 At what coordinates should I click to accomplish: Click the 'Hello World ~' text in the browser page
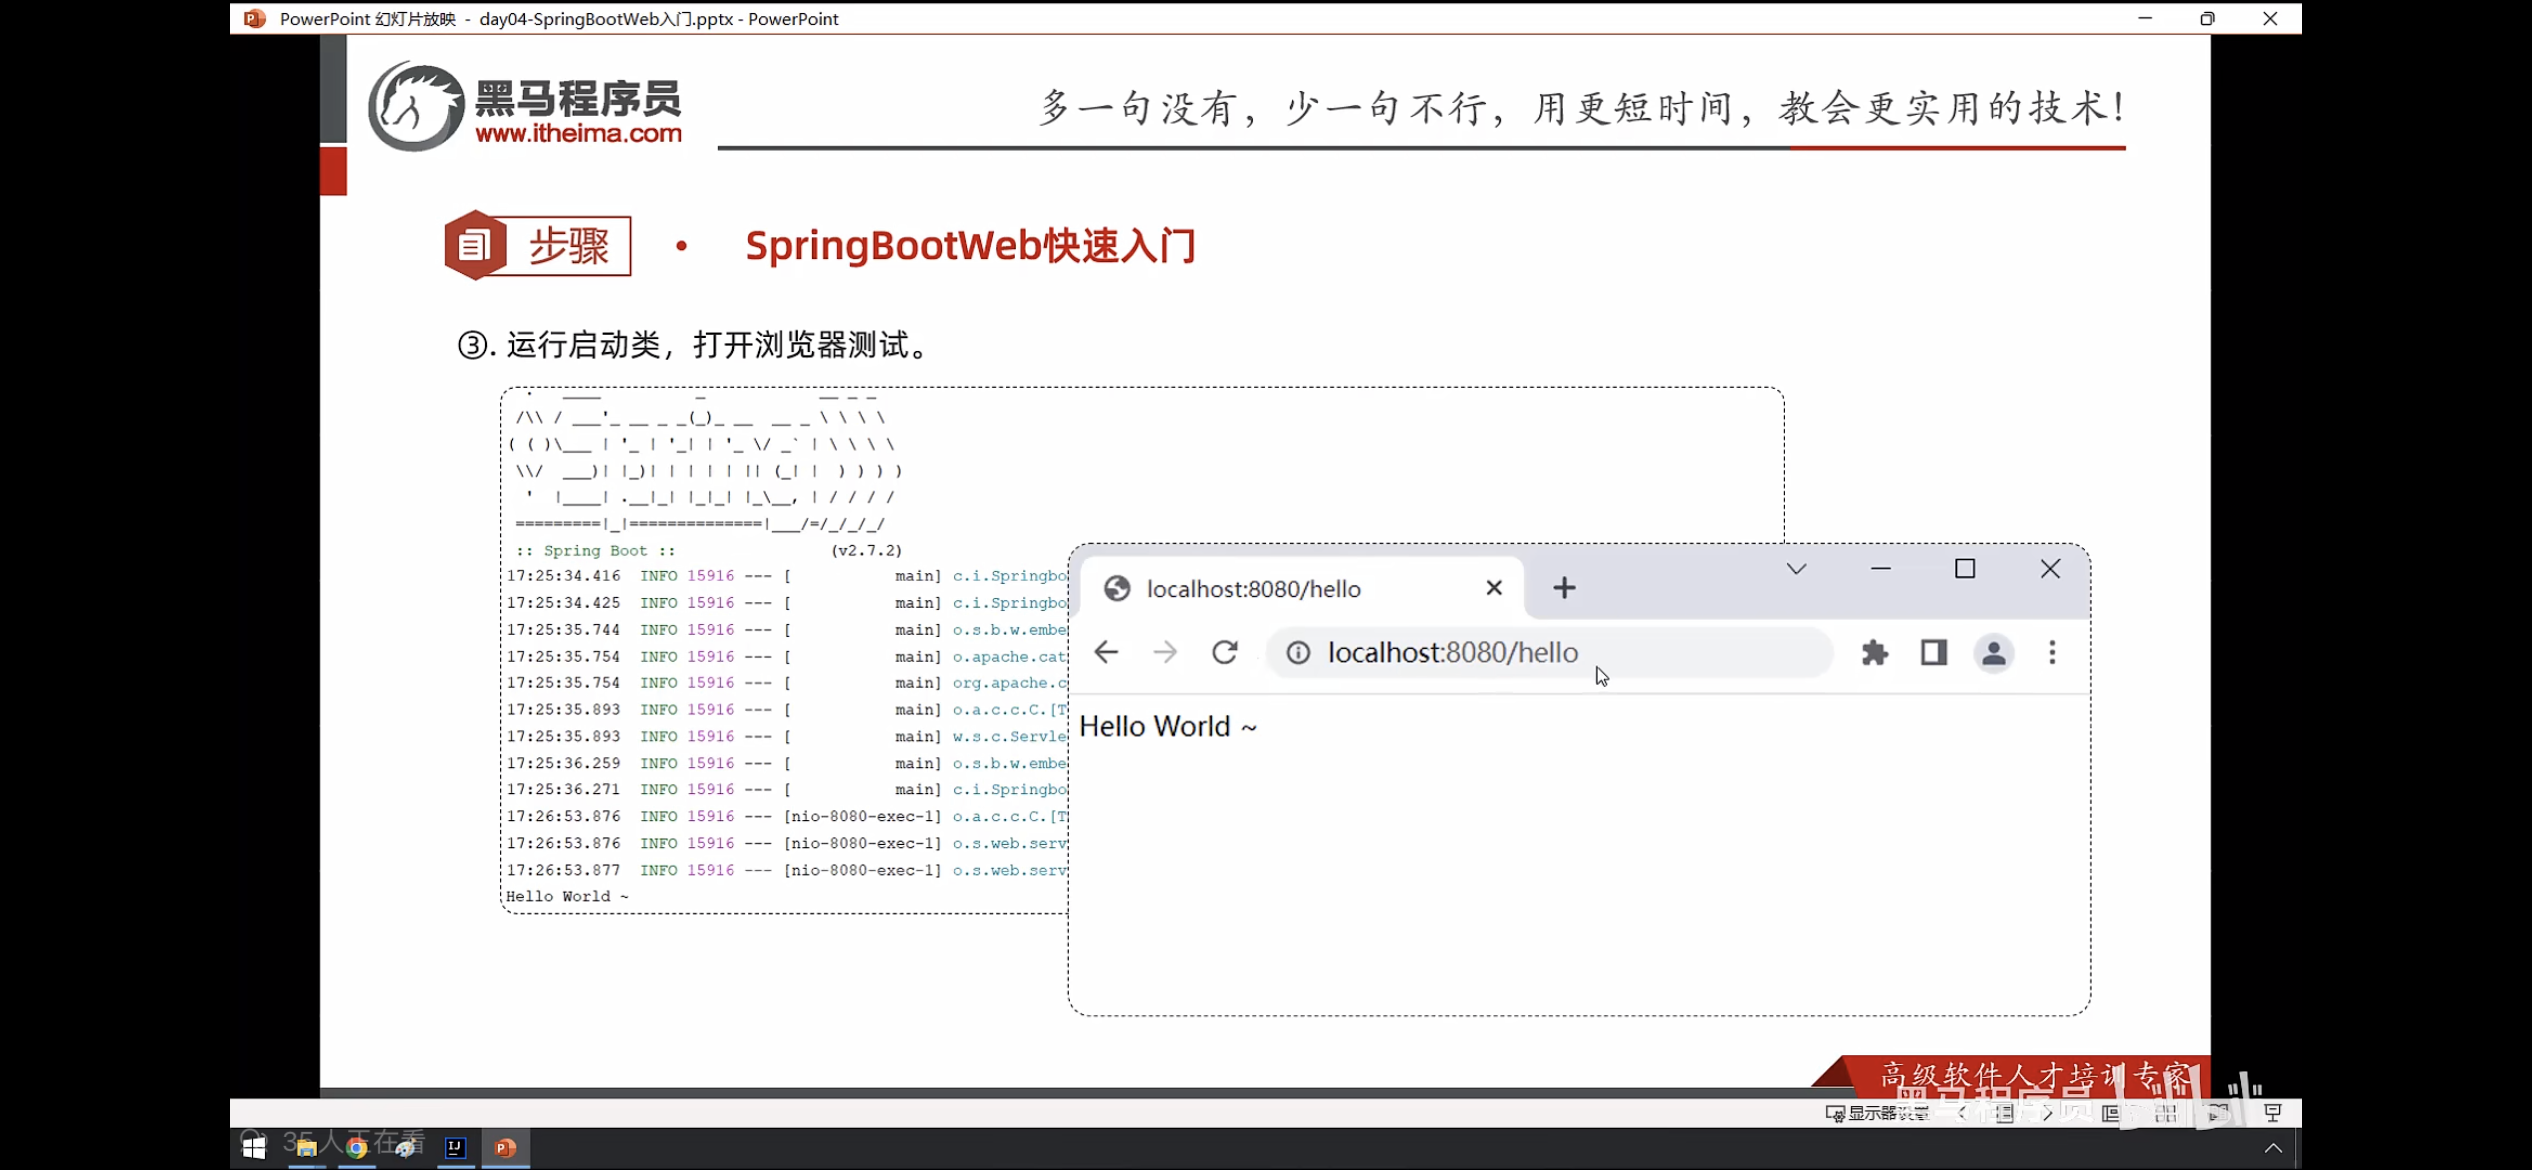click(x=1167, y=726)
